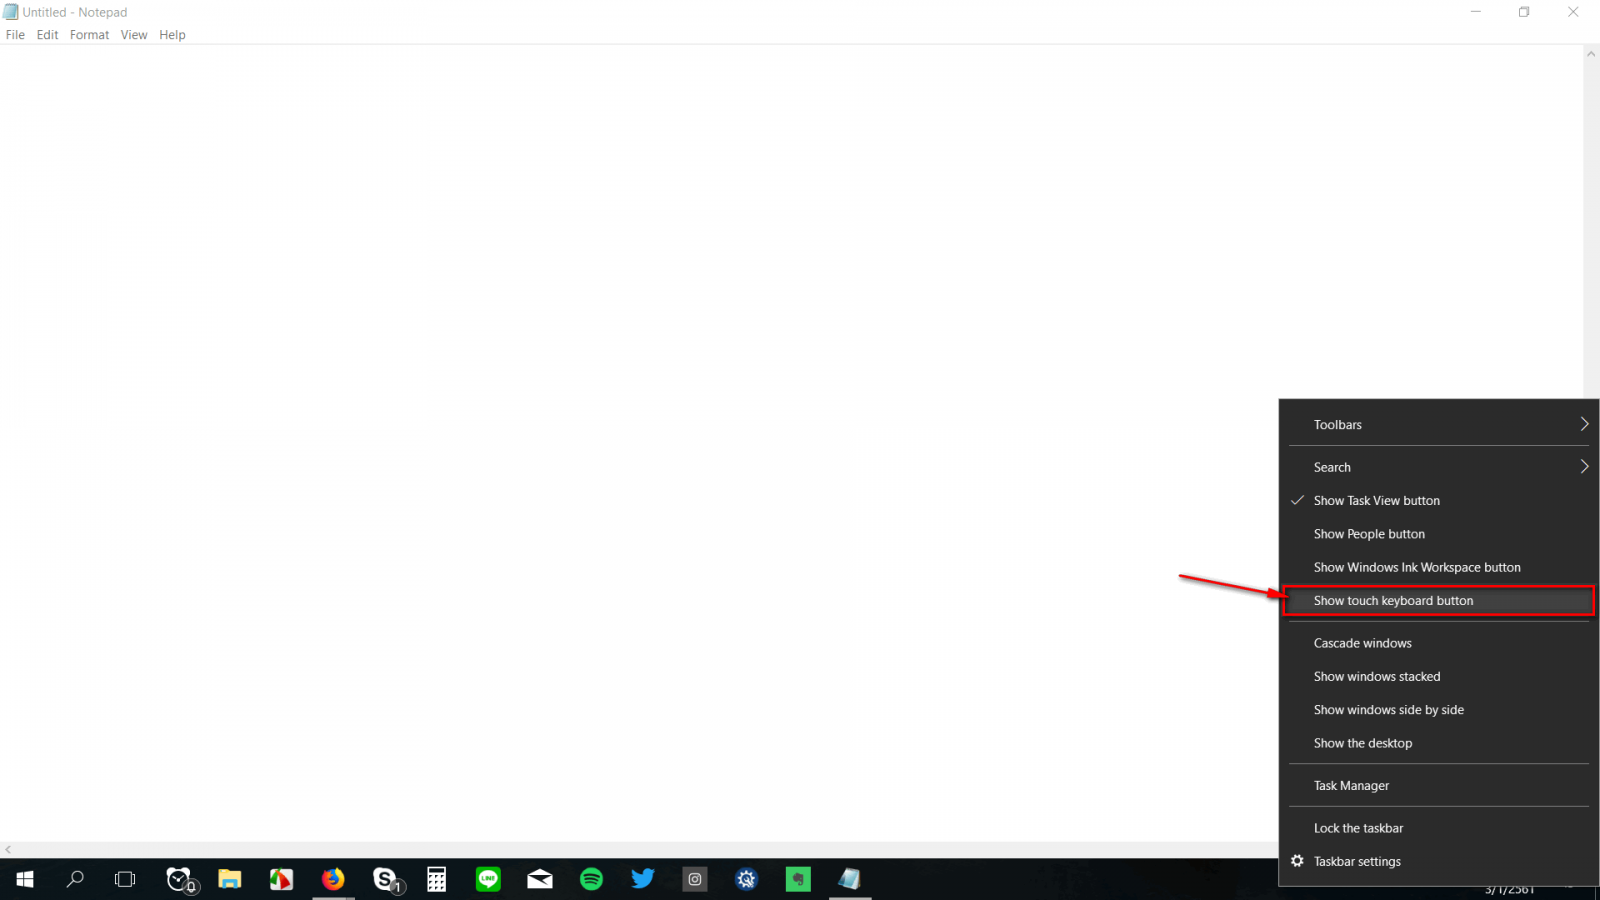Open Skype from the taskbar
This screenshot has height=900, width=1600.
[386, 879]
